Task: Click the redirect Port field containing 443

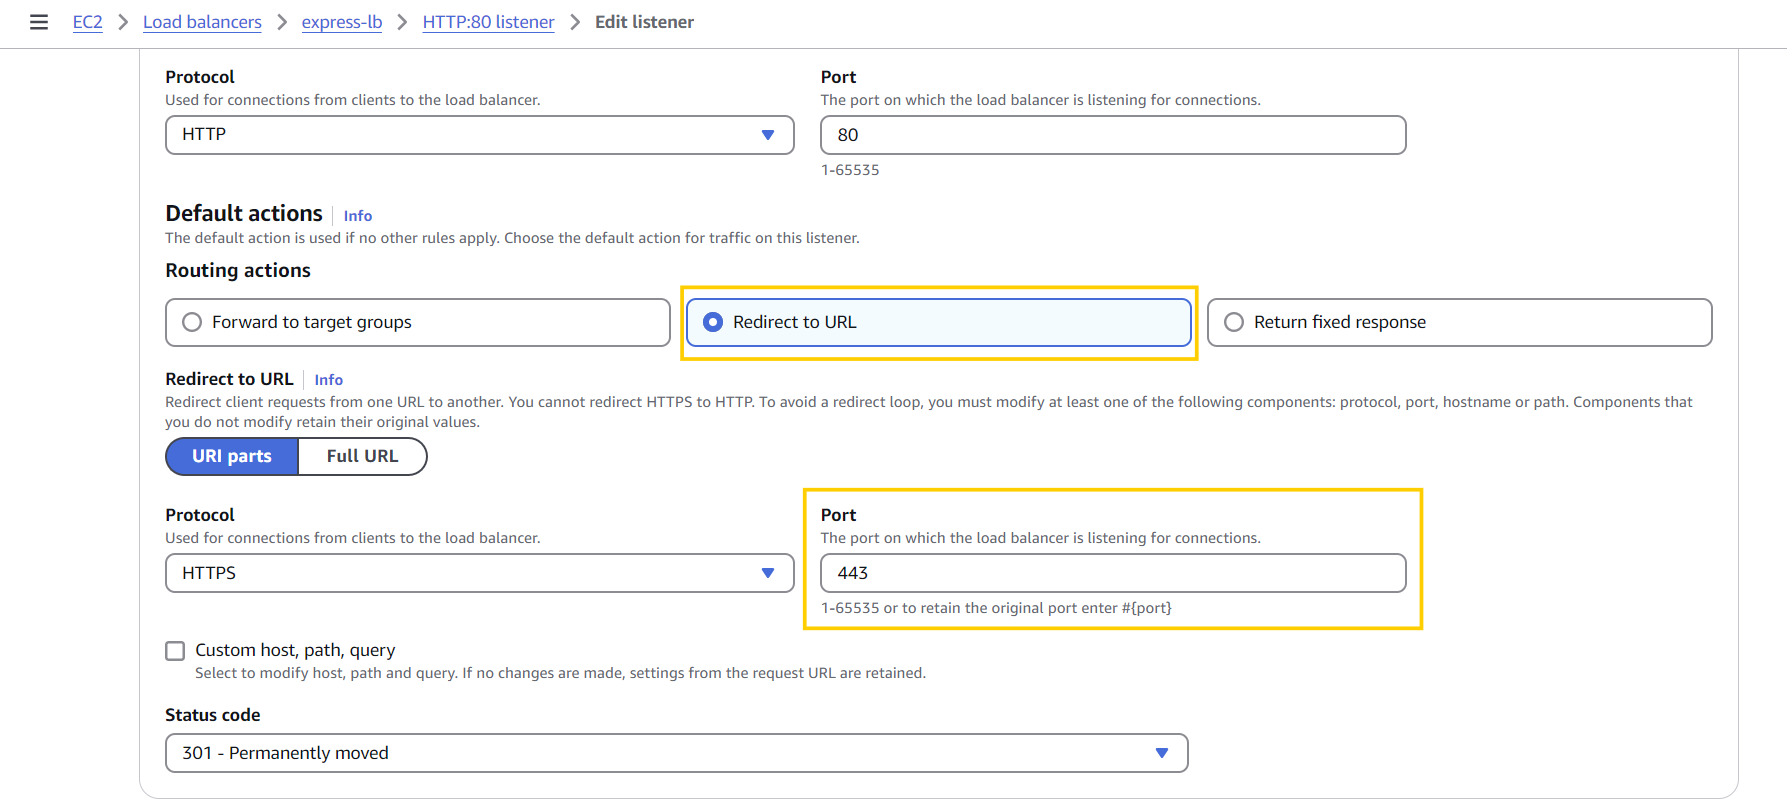Action: click(1112, 573)
